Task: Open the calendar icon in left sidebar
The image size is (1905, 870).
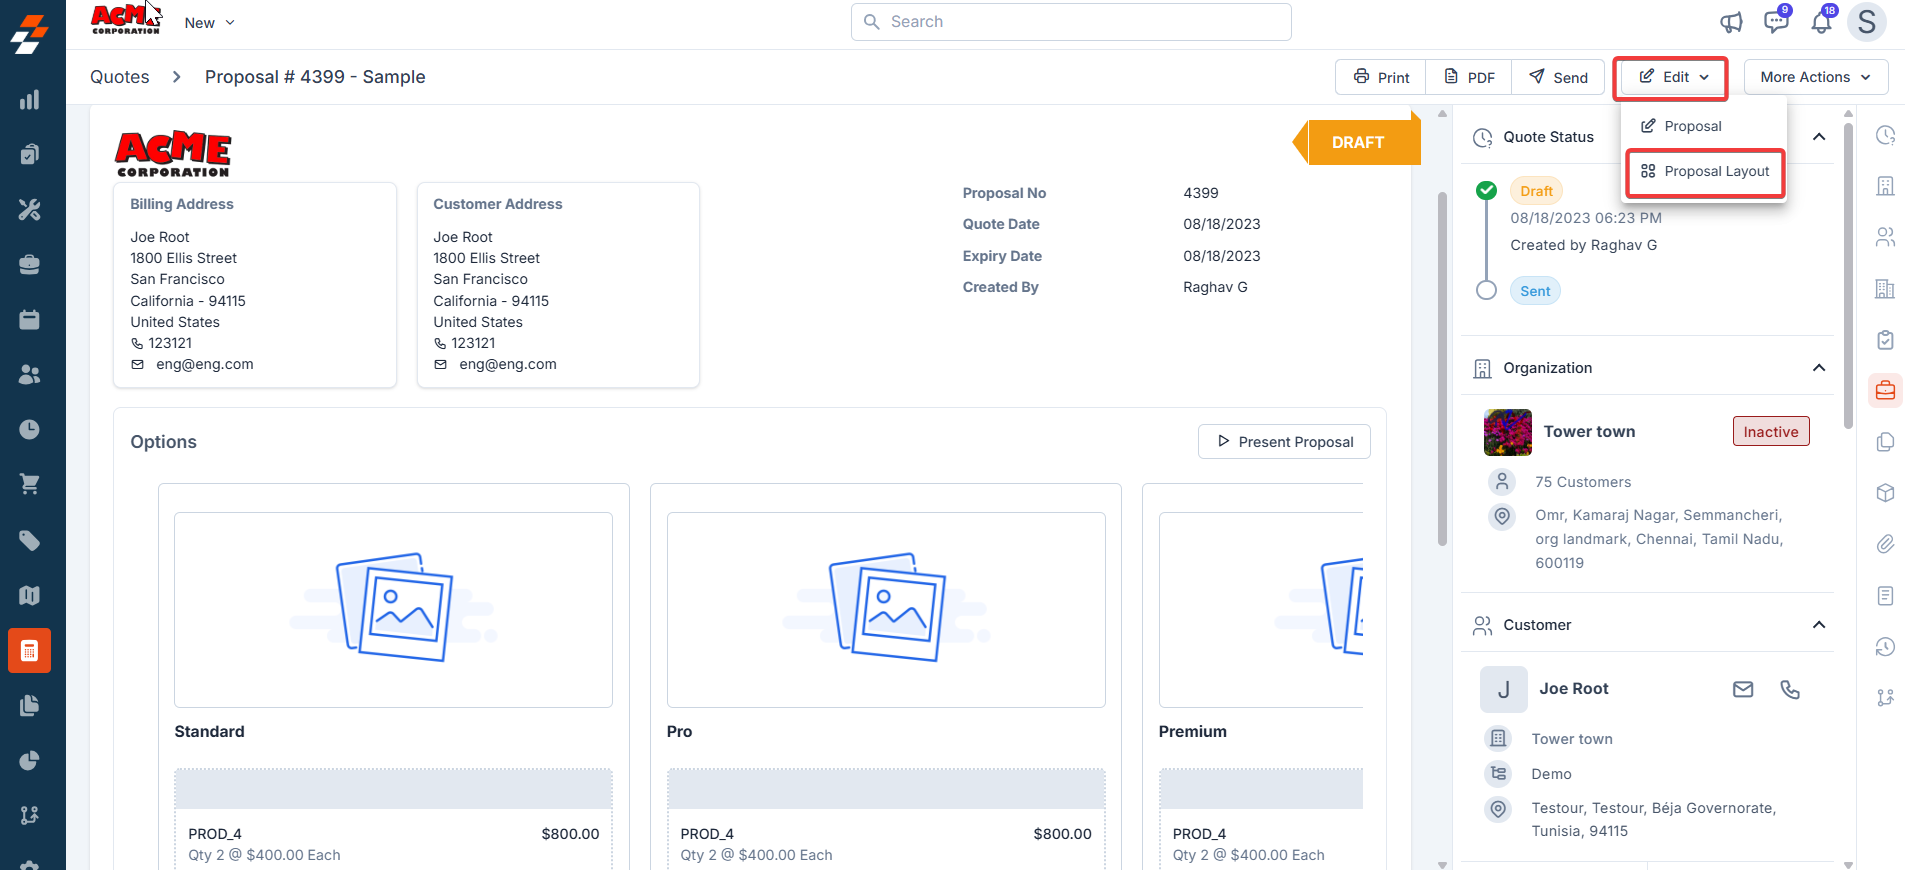Action: pyautogui.click(x=30, y=320)
